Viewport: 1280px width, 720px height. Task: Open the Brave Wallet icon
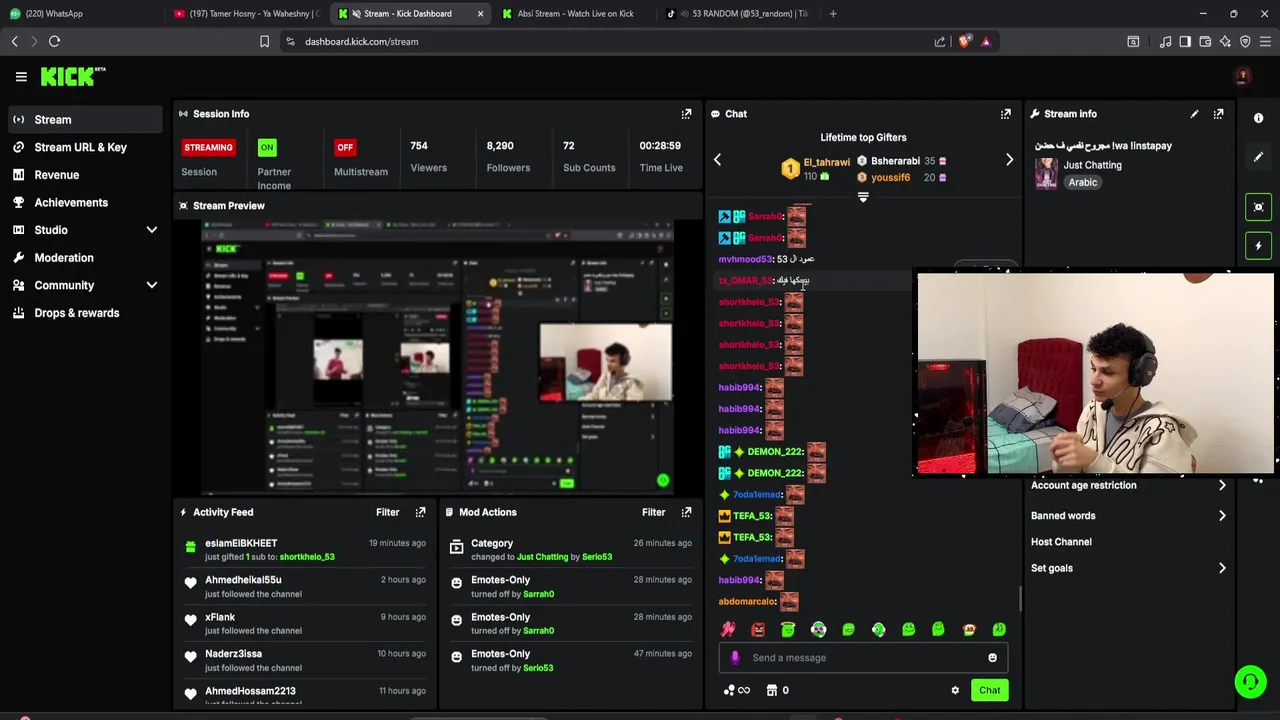point(1205,41)
